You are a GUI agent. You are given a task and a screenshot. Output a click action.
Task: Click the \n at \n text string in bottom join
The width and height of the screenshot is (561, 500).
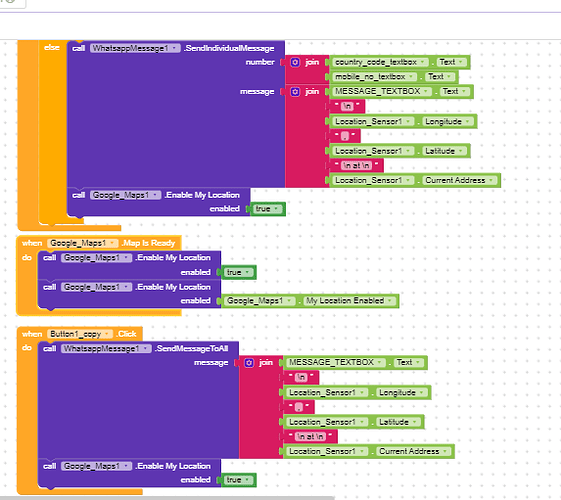coord(311,436)
